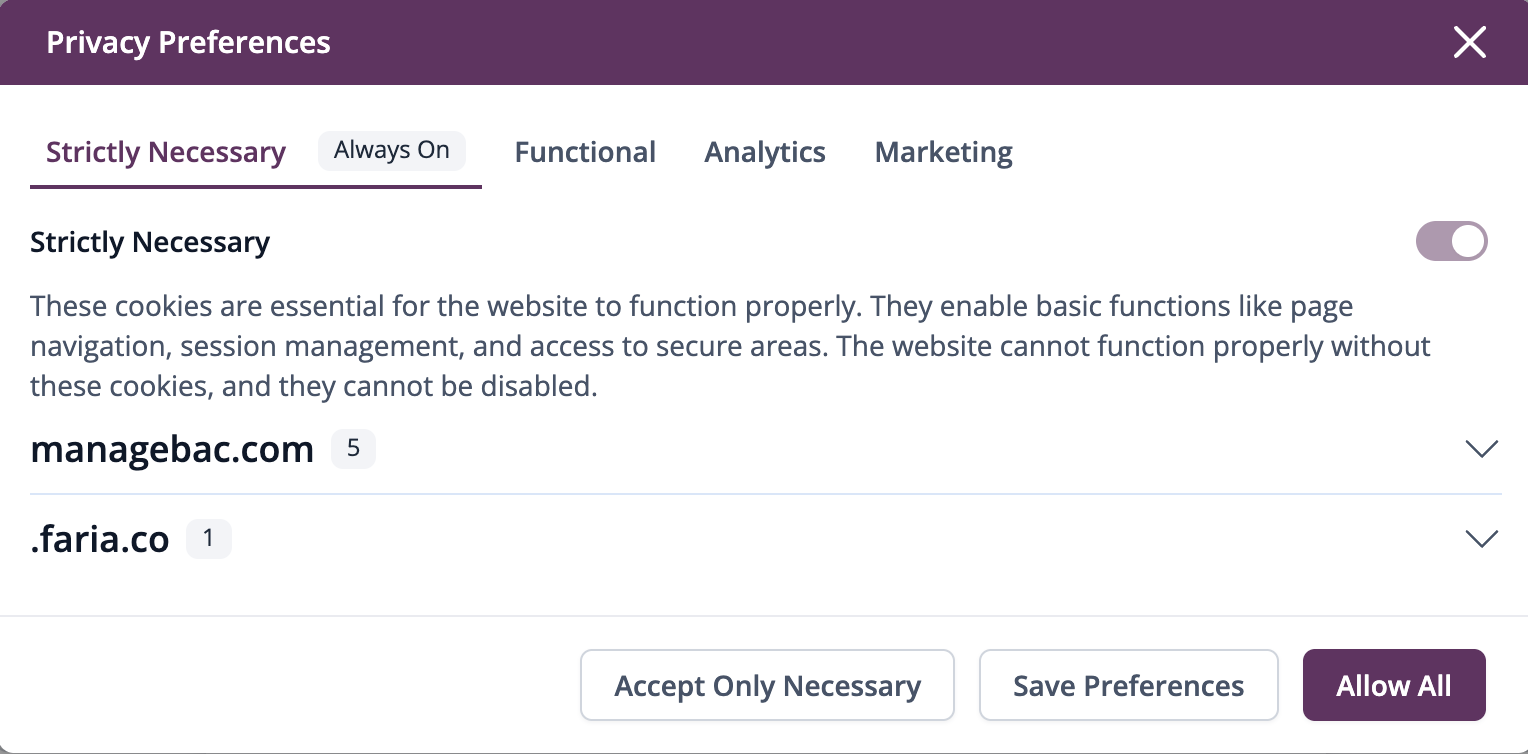This screenshot has height=754, width=1528.
Task: Expand the managebac.com chevron arrow
Action: point(1481,449)
